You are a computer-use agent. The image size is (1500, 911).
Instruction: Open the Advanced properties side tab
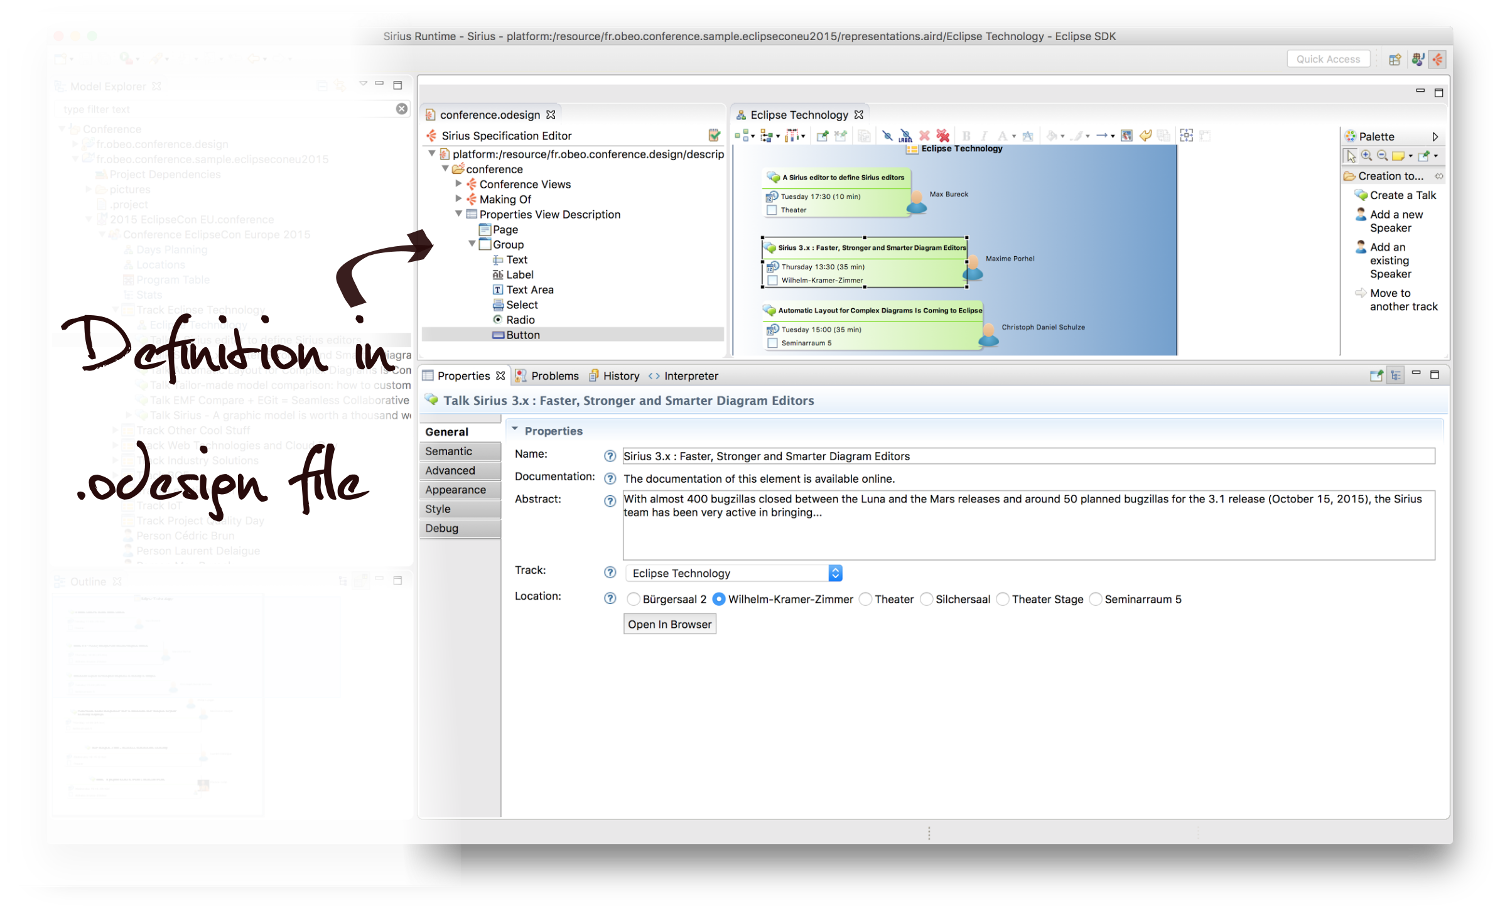pyautogui.click(x=460, y=471)
